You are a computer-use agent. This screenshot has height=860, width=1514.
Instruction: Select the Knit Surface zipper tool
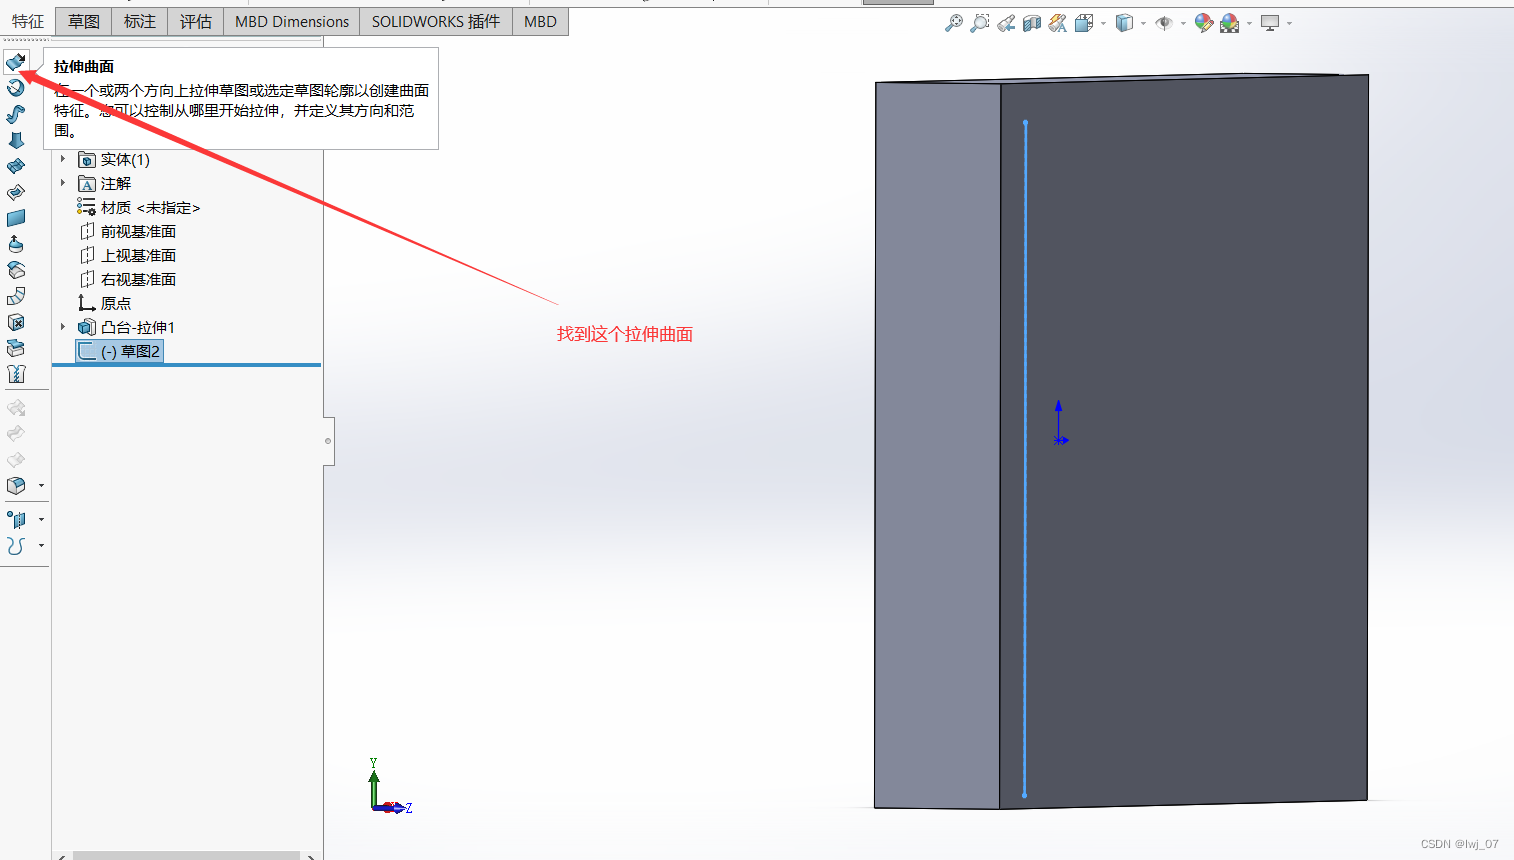click(x=16, y=374)
